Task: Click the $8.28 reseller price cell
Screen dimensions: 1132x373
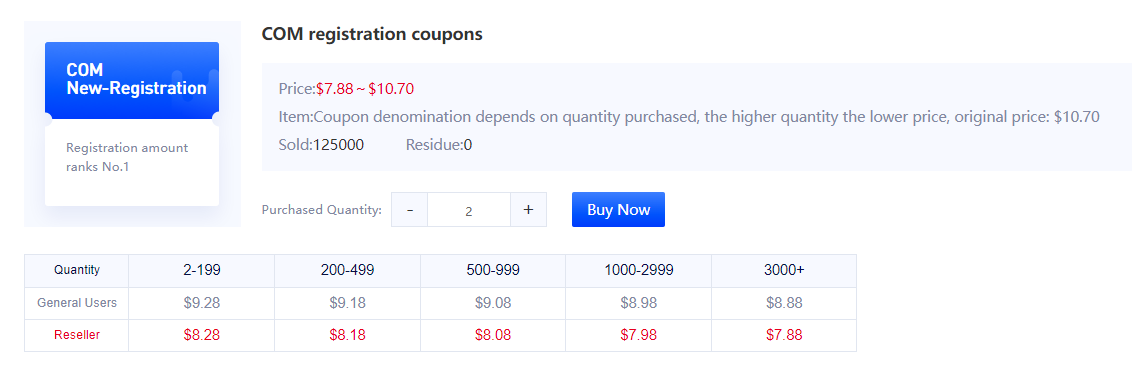Action: 201,335
